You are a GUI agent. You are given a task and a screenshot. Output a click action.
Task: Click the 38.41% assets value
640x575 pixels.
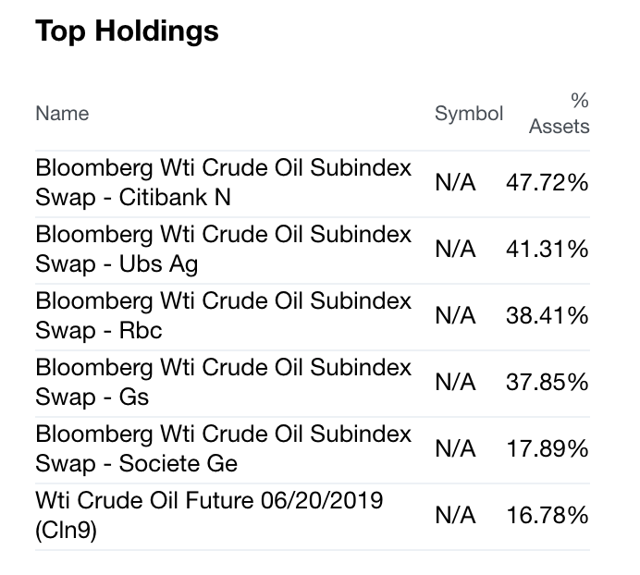[547, 317]
